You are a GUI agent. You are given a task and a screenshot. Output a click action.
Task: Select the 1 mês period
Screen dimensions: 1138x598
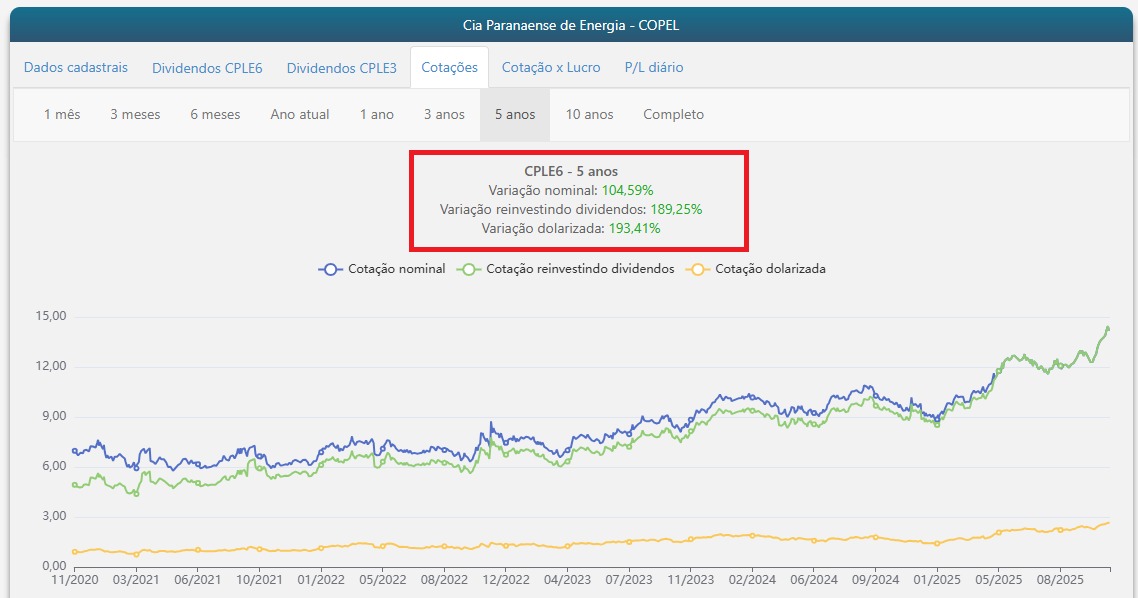(62, 115)
